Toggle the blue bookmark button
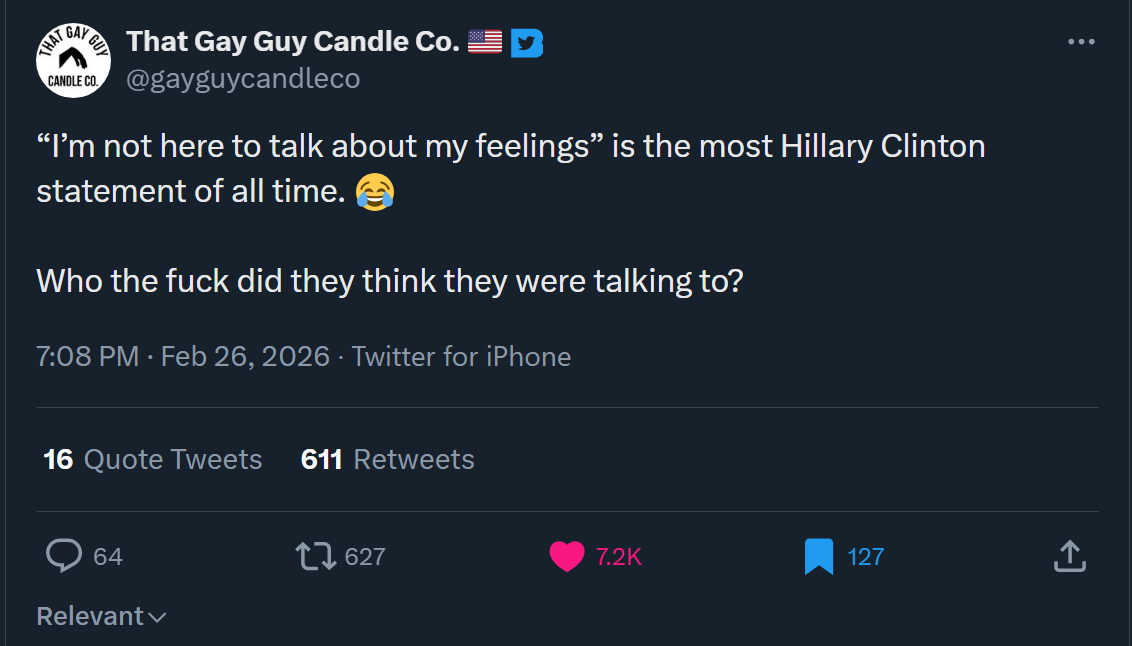This screenshot has height=646, width=1132. [x=819, y=556]
